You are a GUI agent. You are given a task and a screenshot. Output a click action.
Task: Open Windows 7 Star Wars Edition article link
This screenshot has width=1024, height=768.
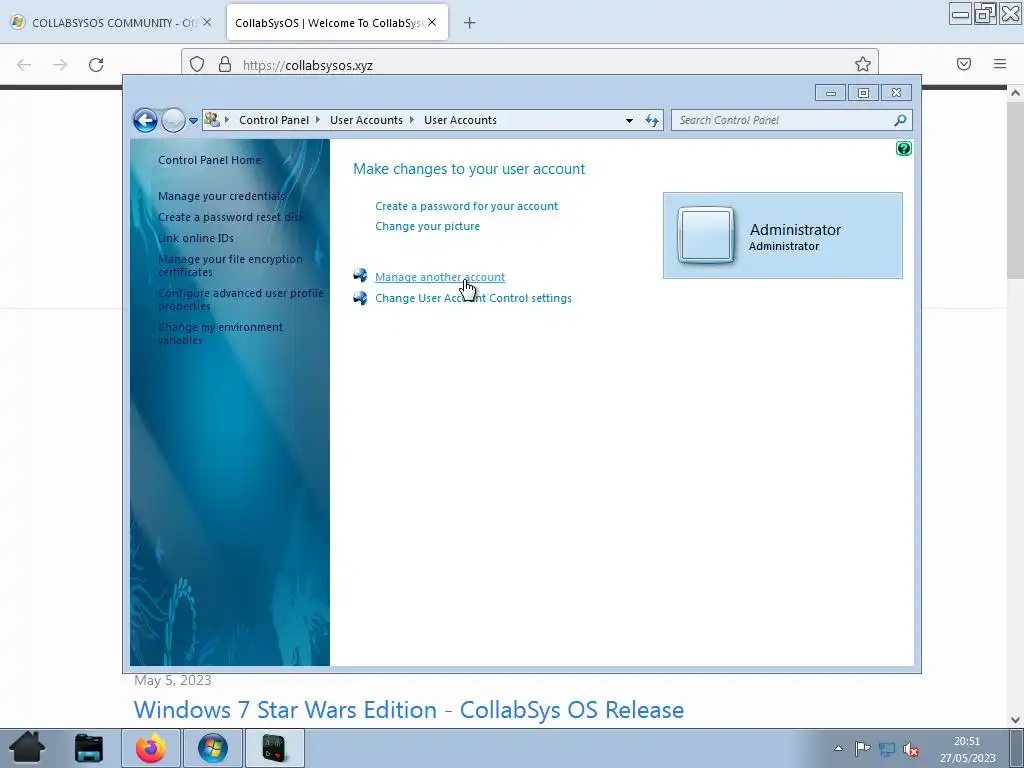409,710
